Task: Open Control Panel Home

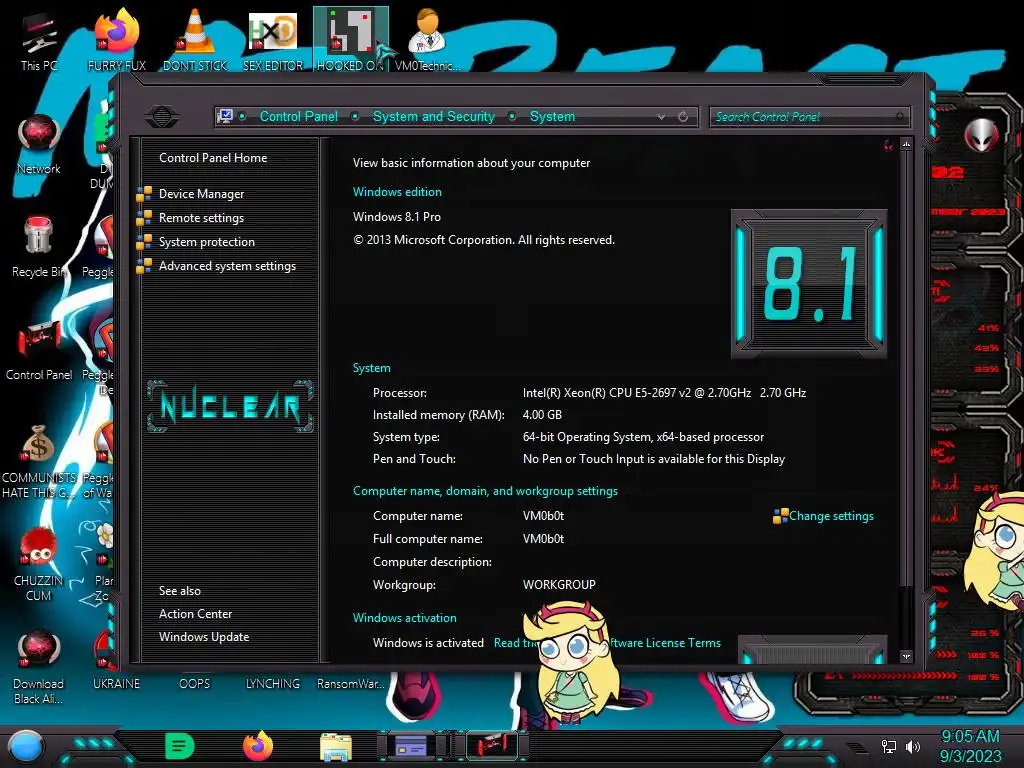Action: (213, 157)
